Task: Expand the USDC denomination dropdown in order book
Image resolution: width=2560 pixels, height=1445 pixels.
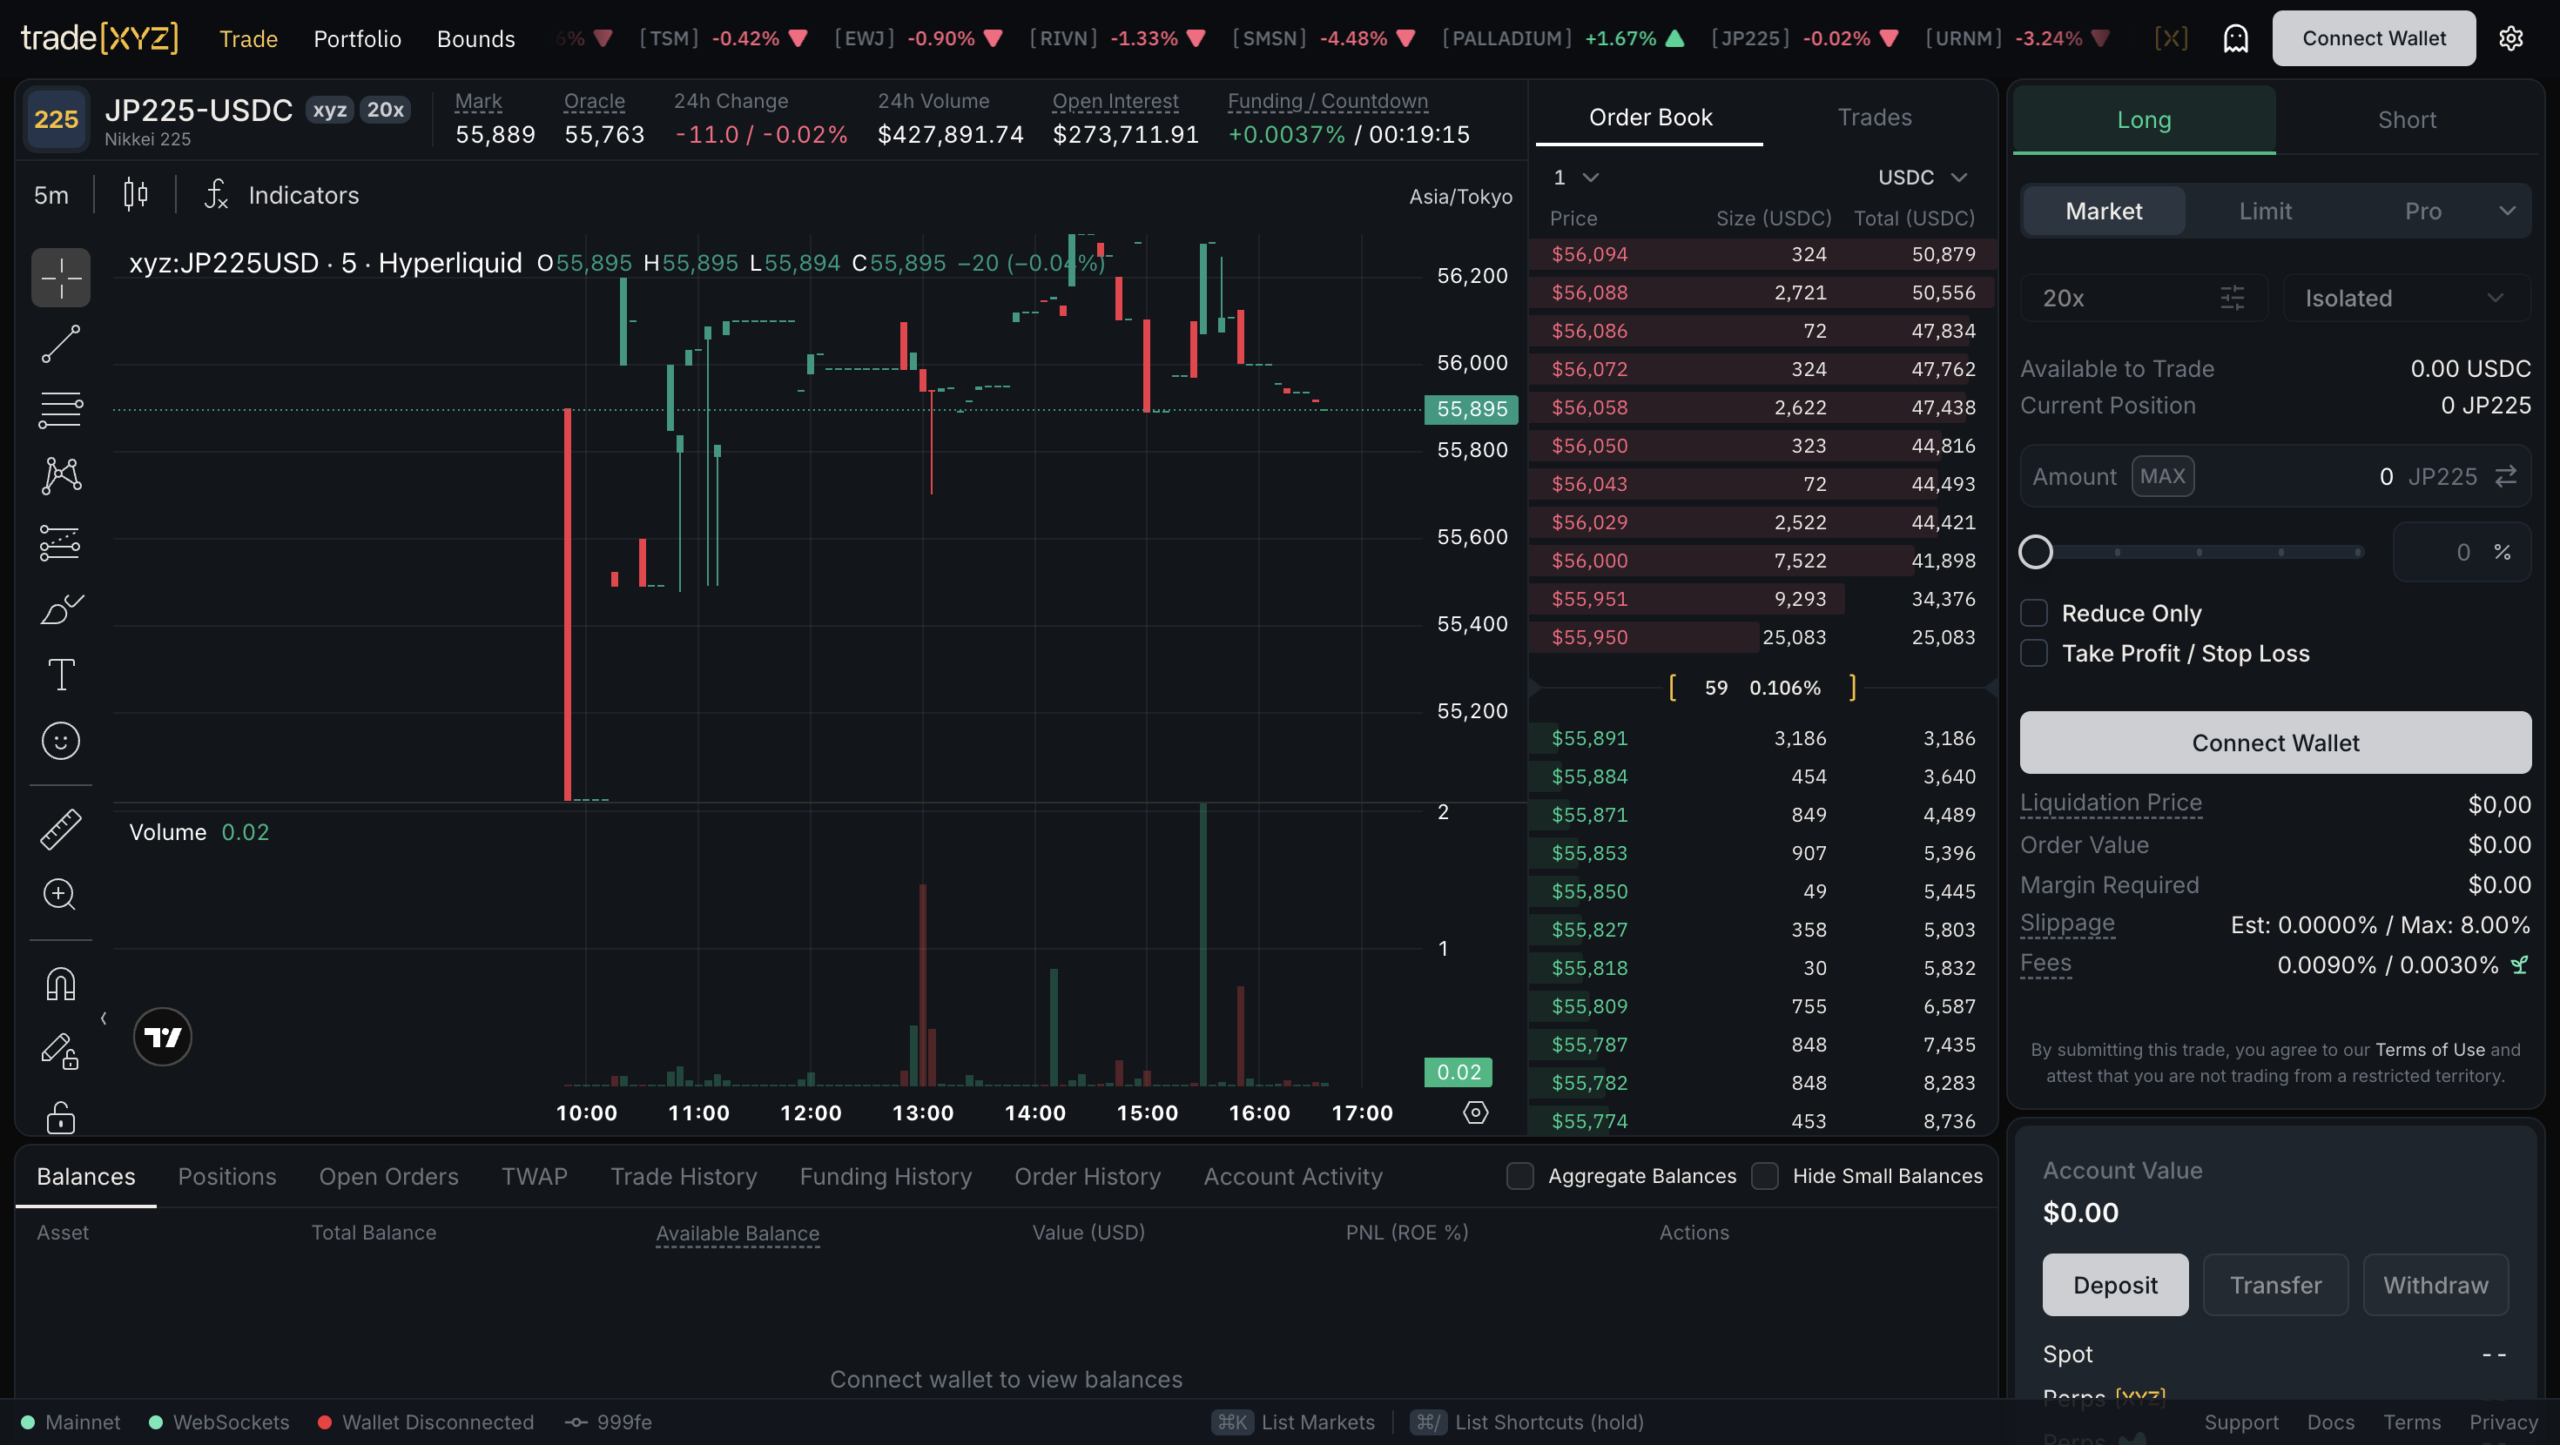Action: point(1922,177)
